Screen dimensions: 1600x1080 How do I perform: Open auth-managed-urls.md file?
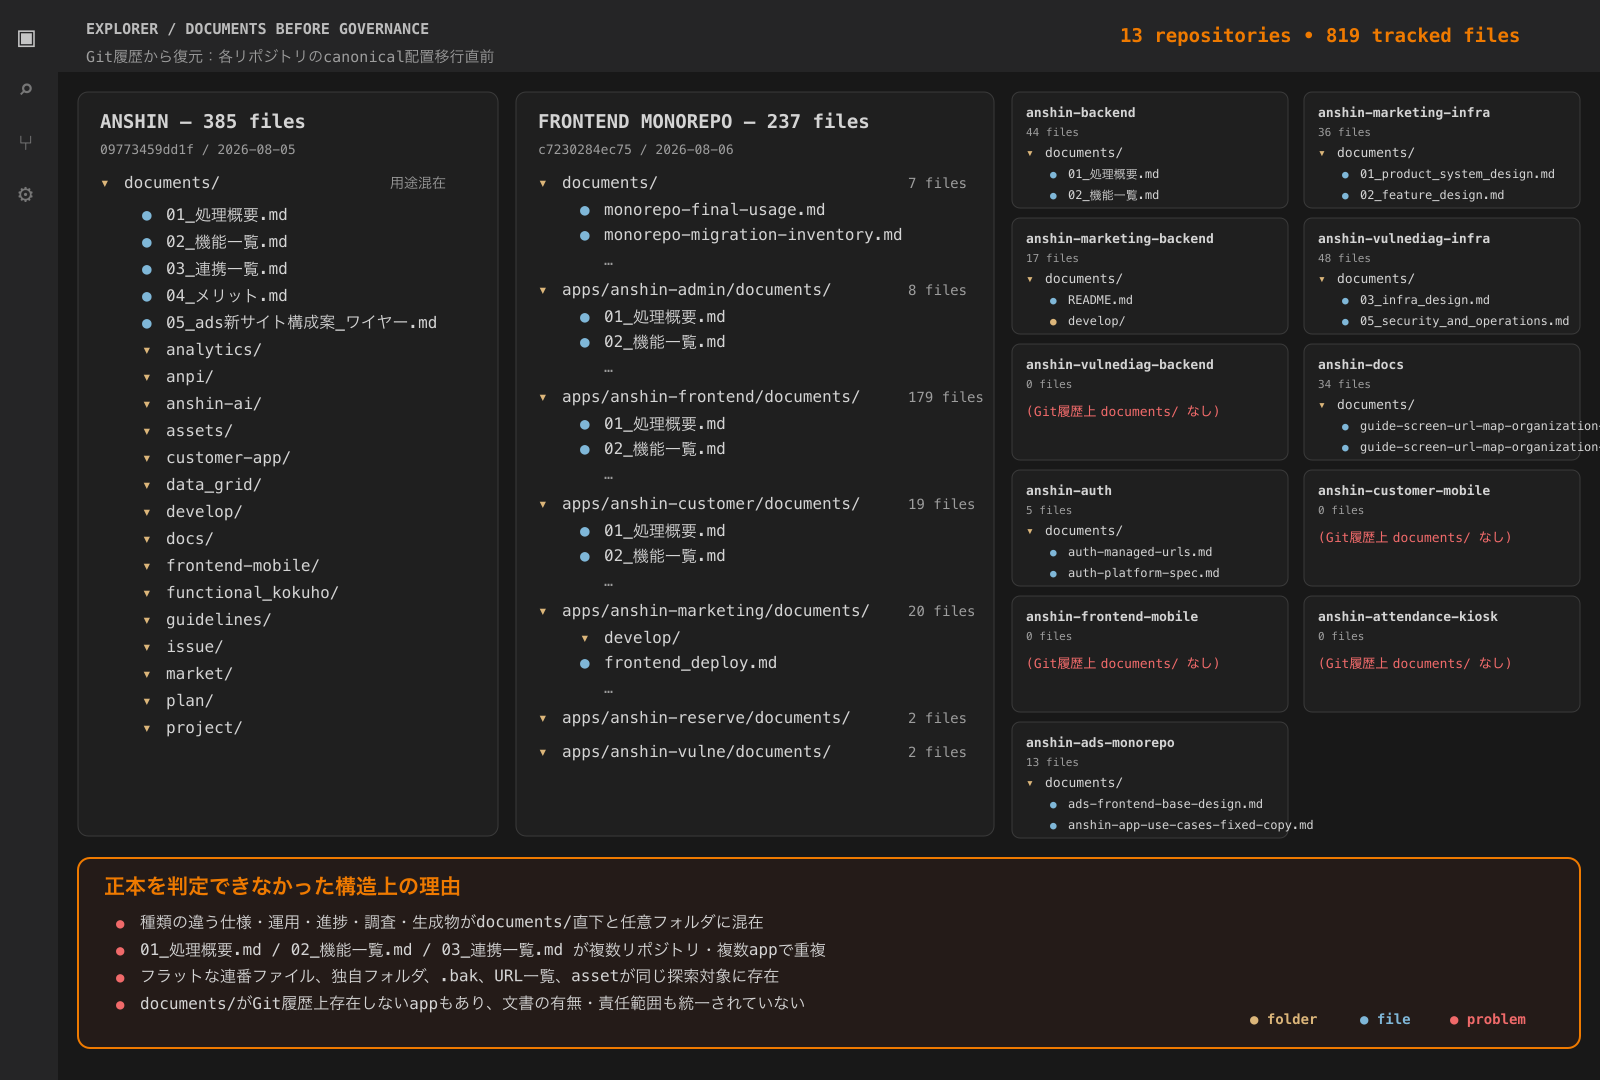click(1140, 552)
